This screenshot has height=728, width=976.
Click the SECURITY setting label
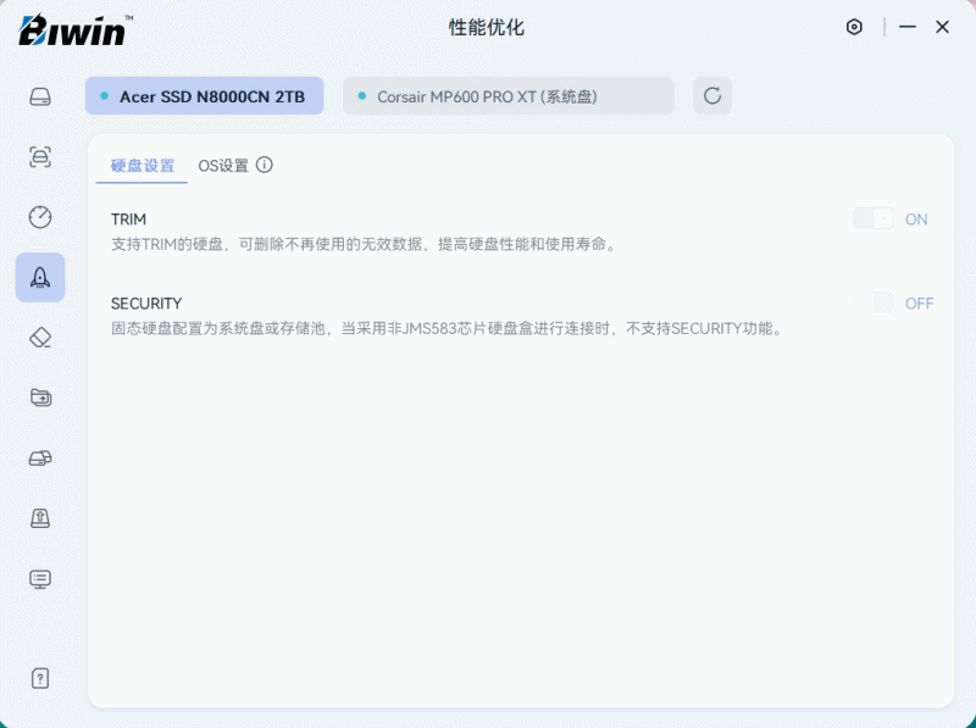(146, 304)
